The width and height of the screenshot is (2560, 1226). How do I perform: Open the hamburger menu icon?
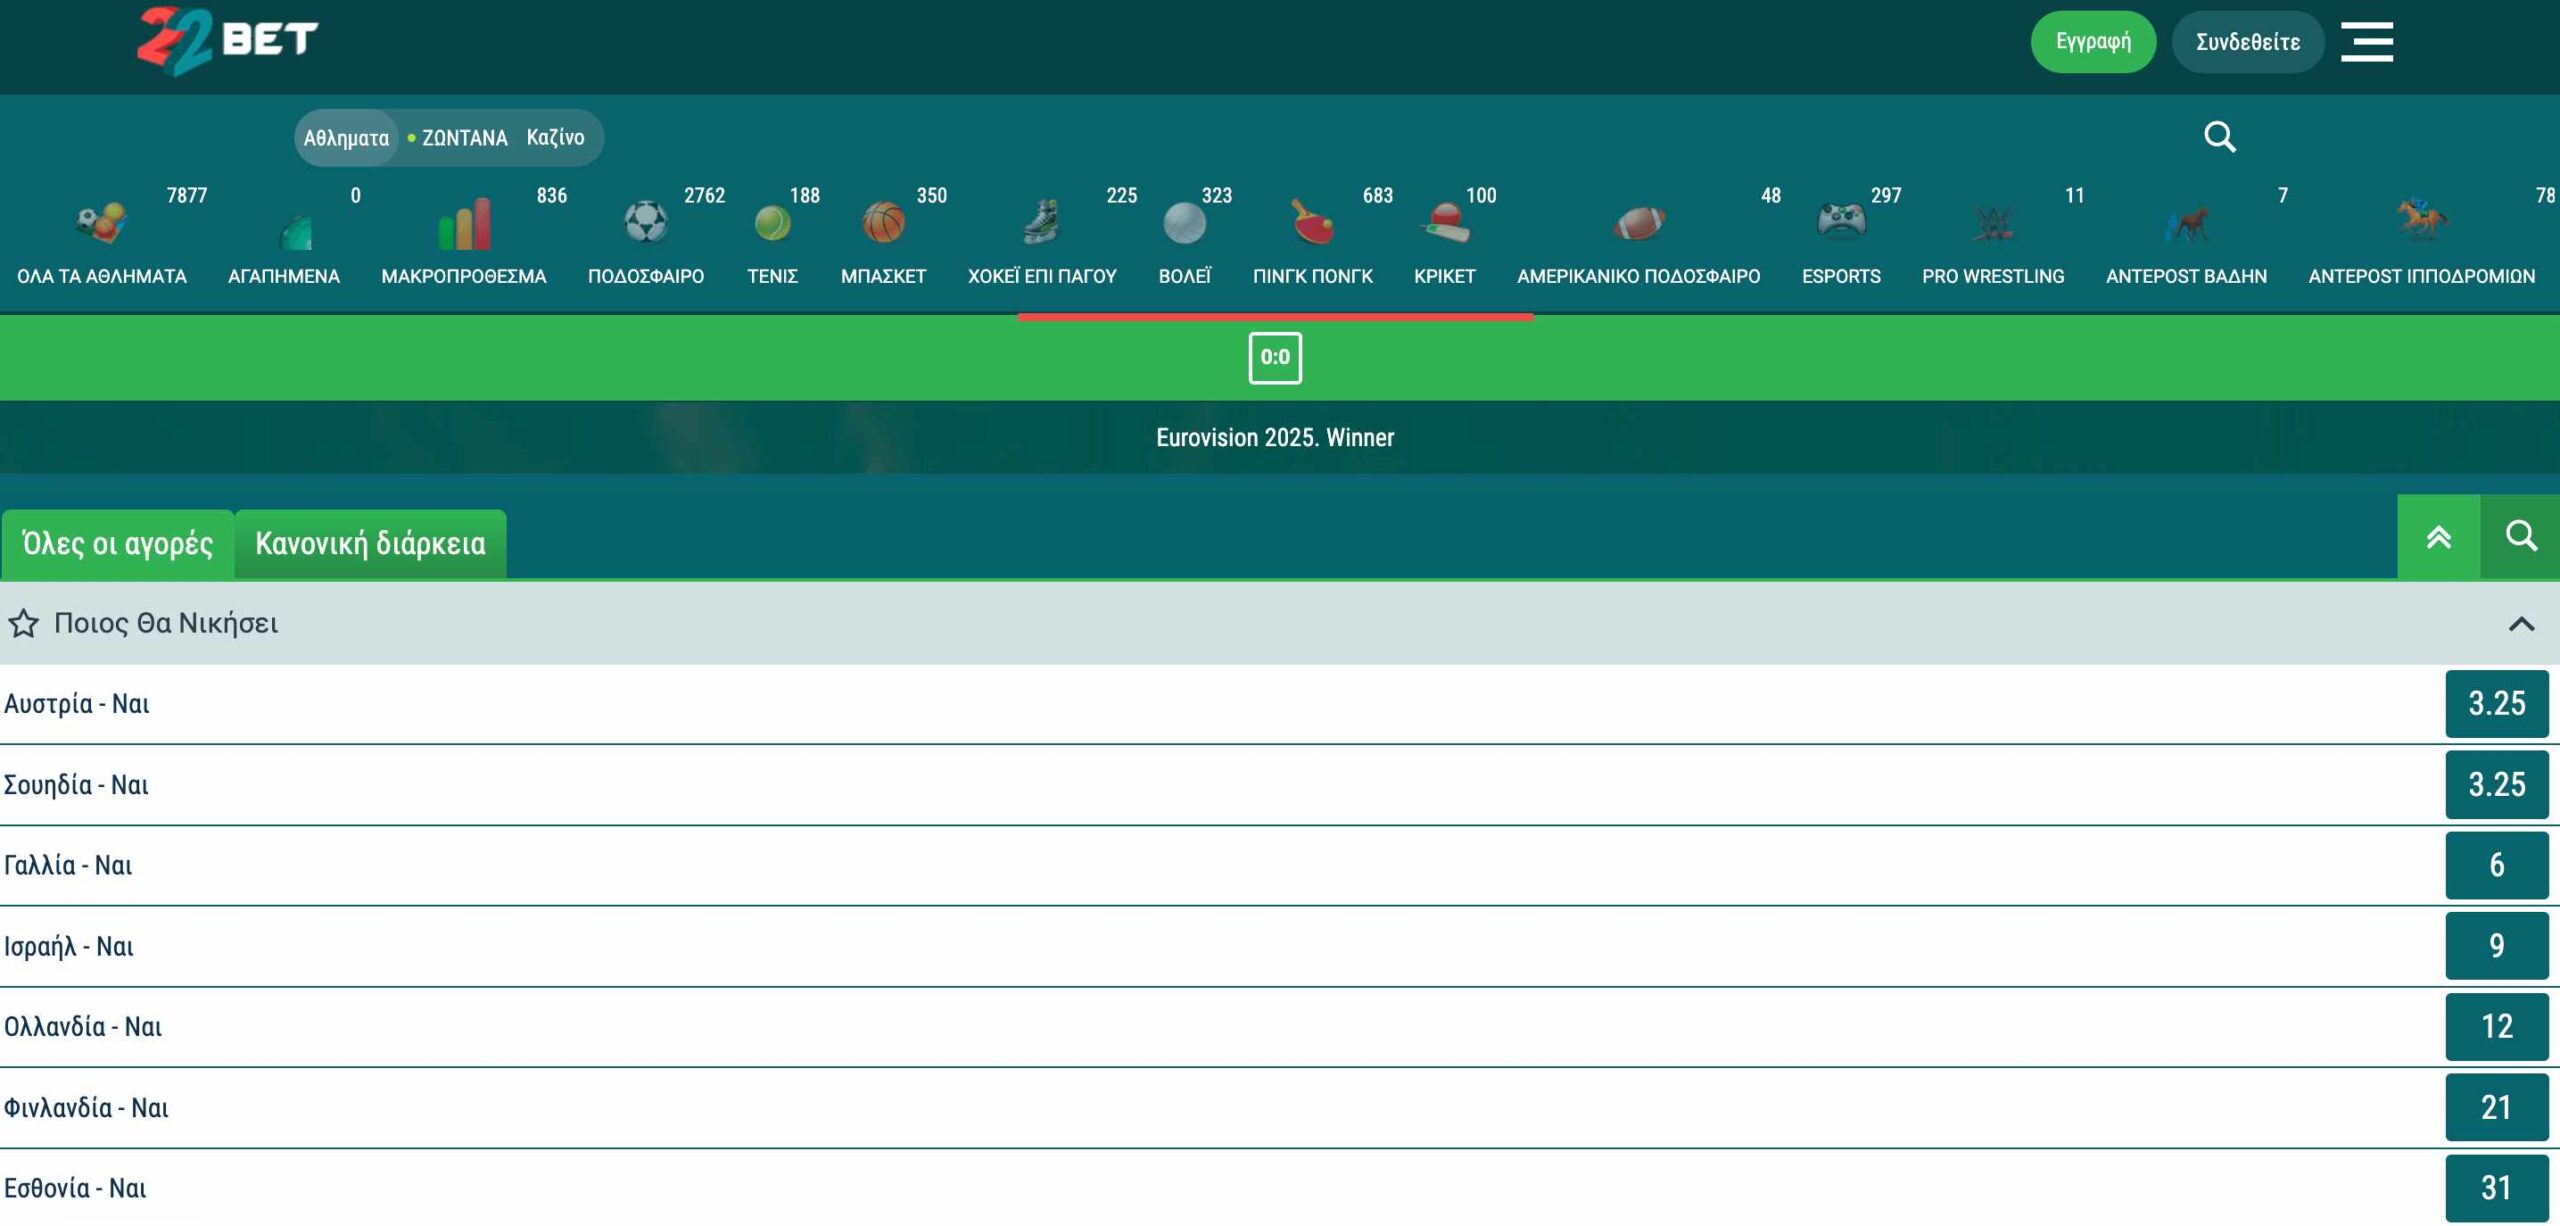pos(2366,42)
